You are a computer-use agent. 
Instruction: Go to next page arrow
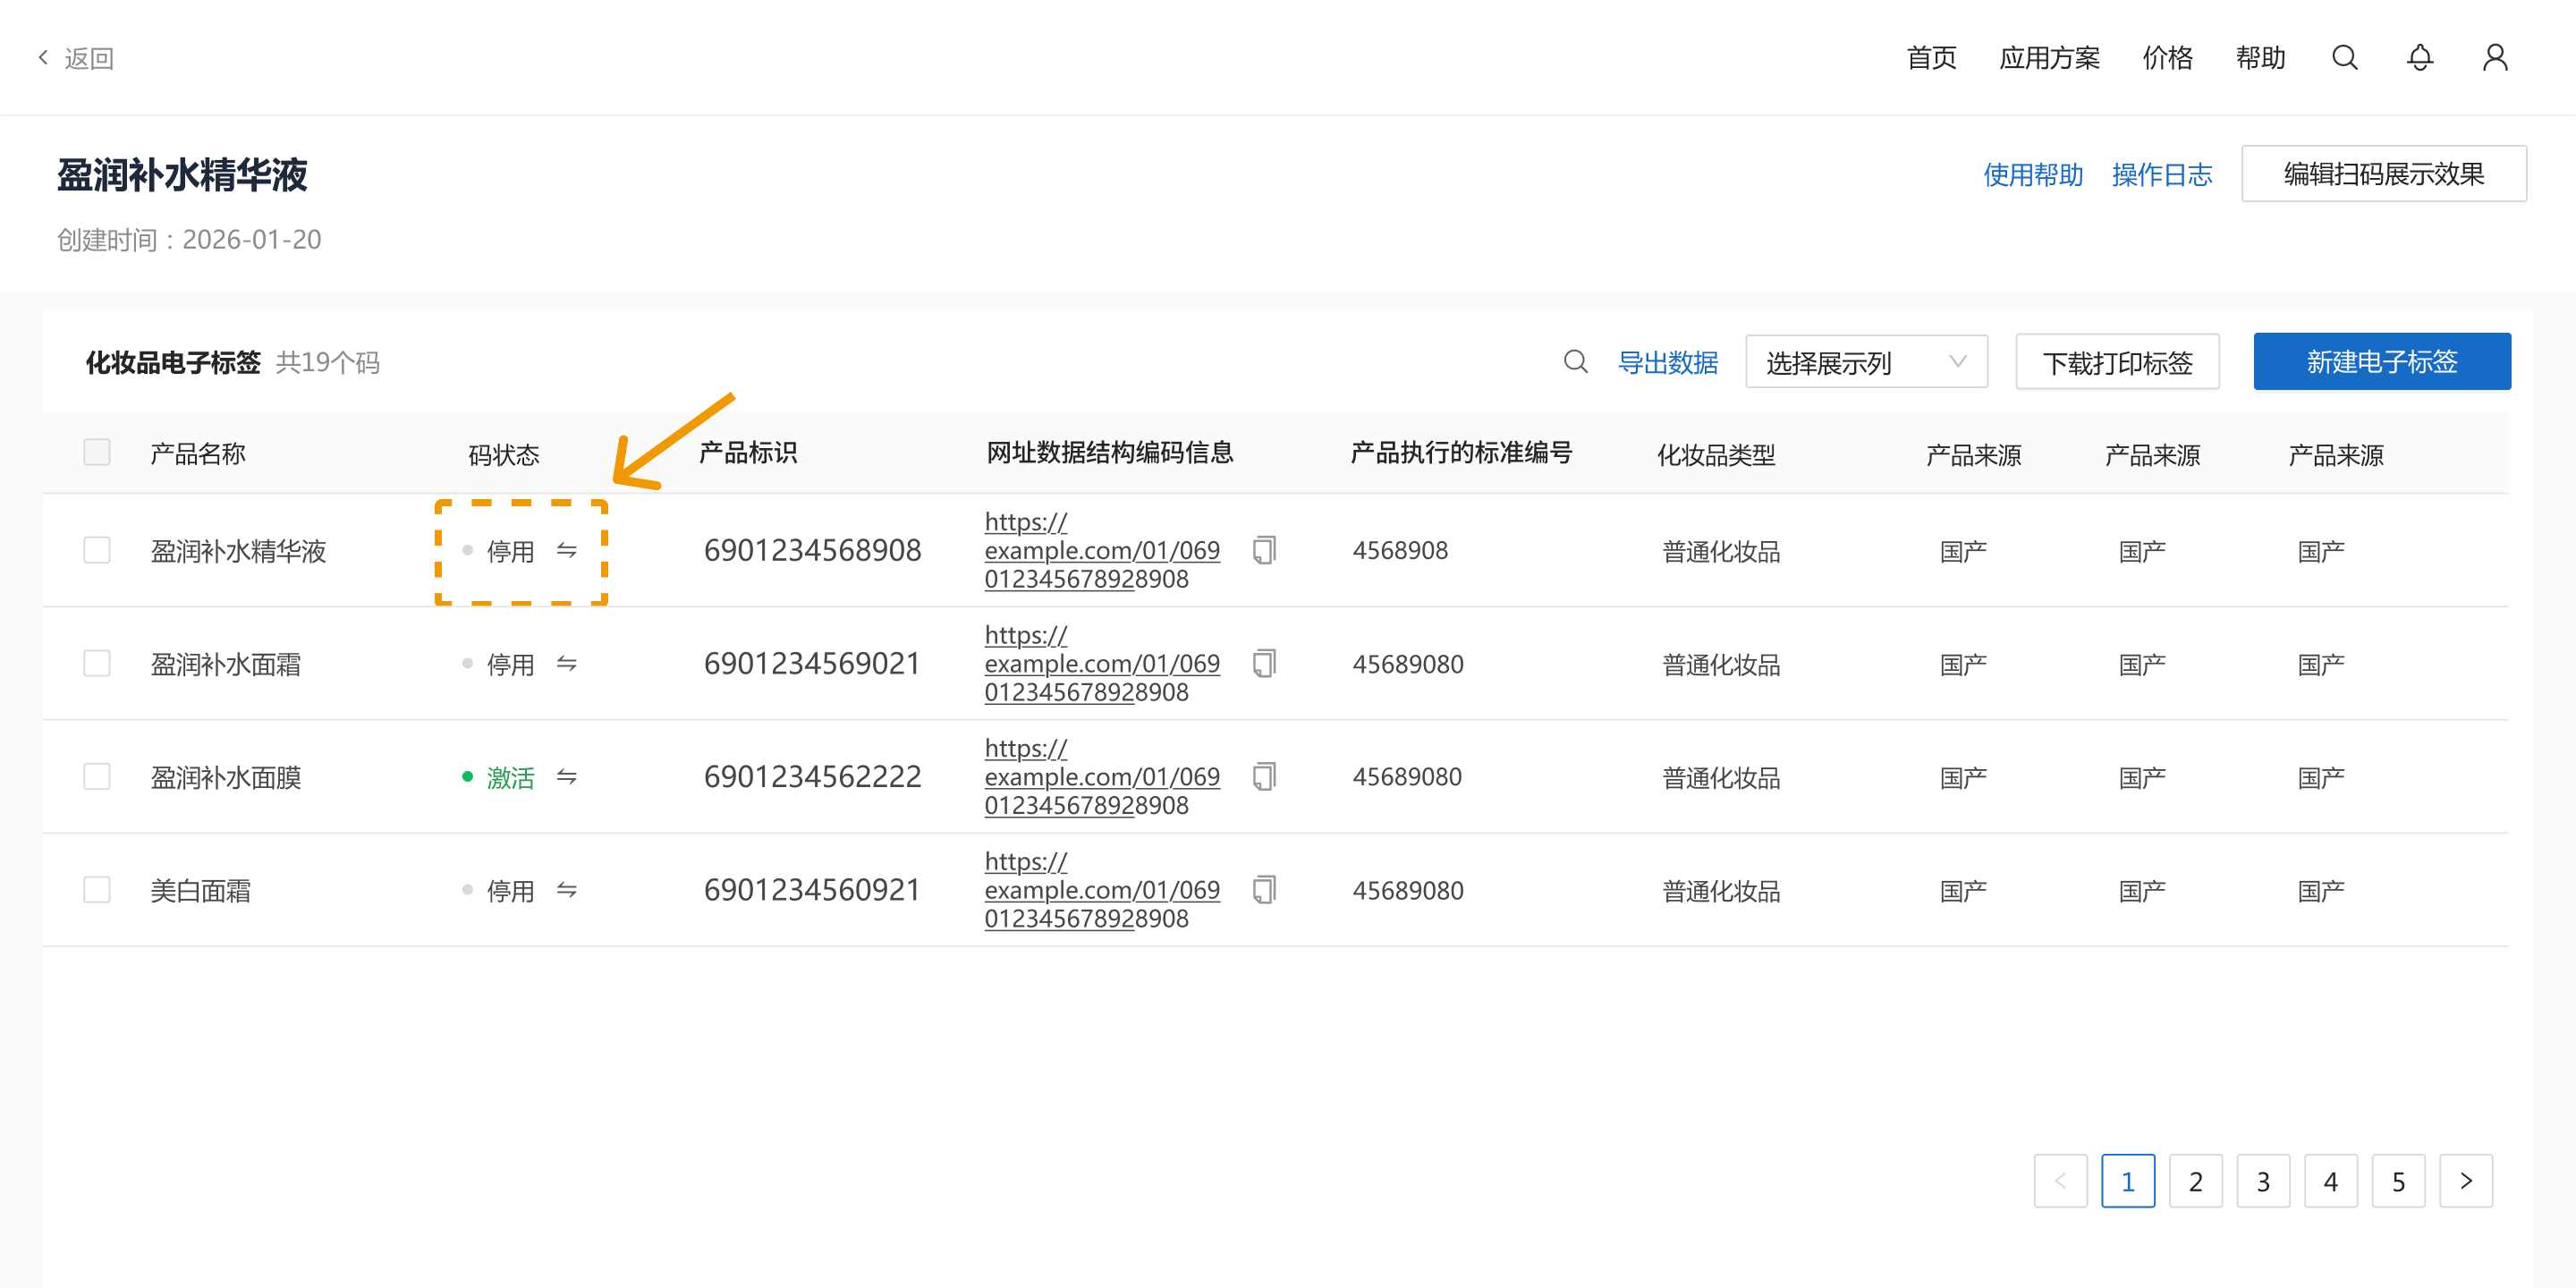[x=2465, y=1181]
